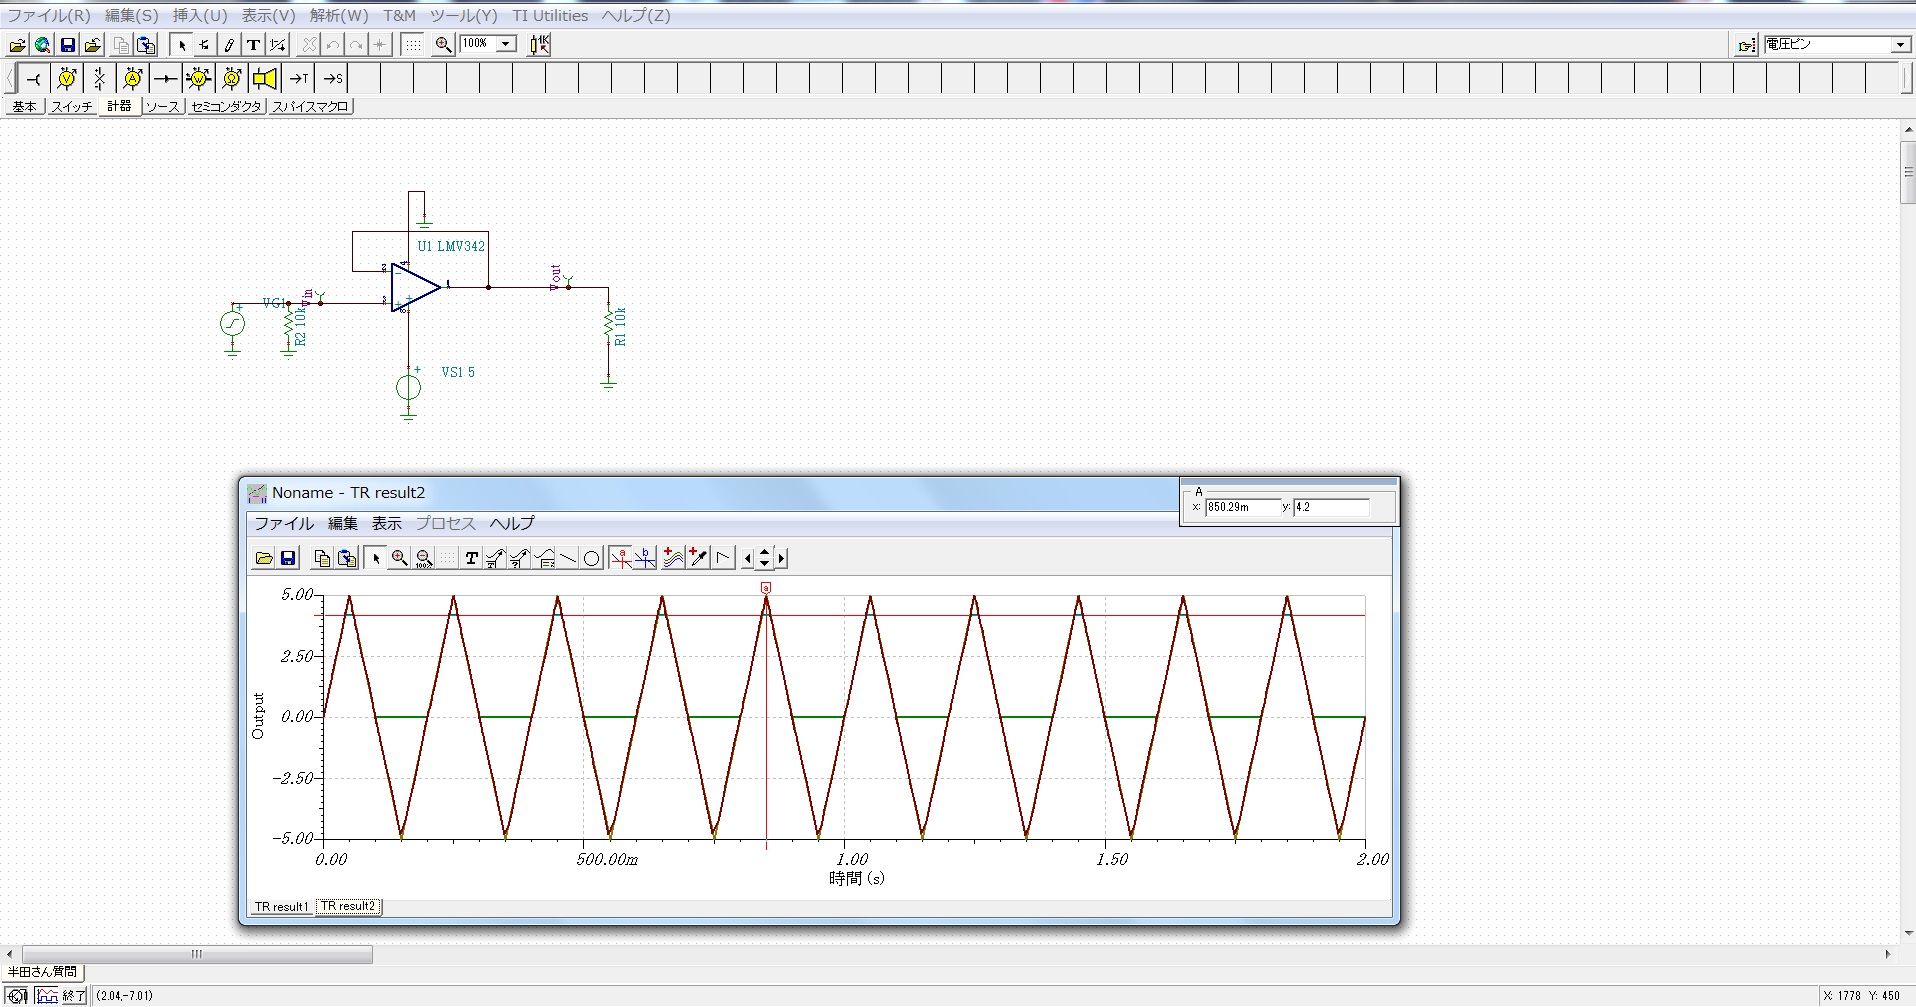The height and width of the screenshot is (1007, 1916).
Task: Place a Voltmeter from the meters toolbar
Action: coord(67,78)
